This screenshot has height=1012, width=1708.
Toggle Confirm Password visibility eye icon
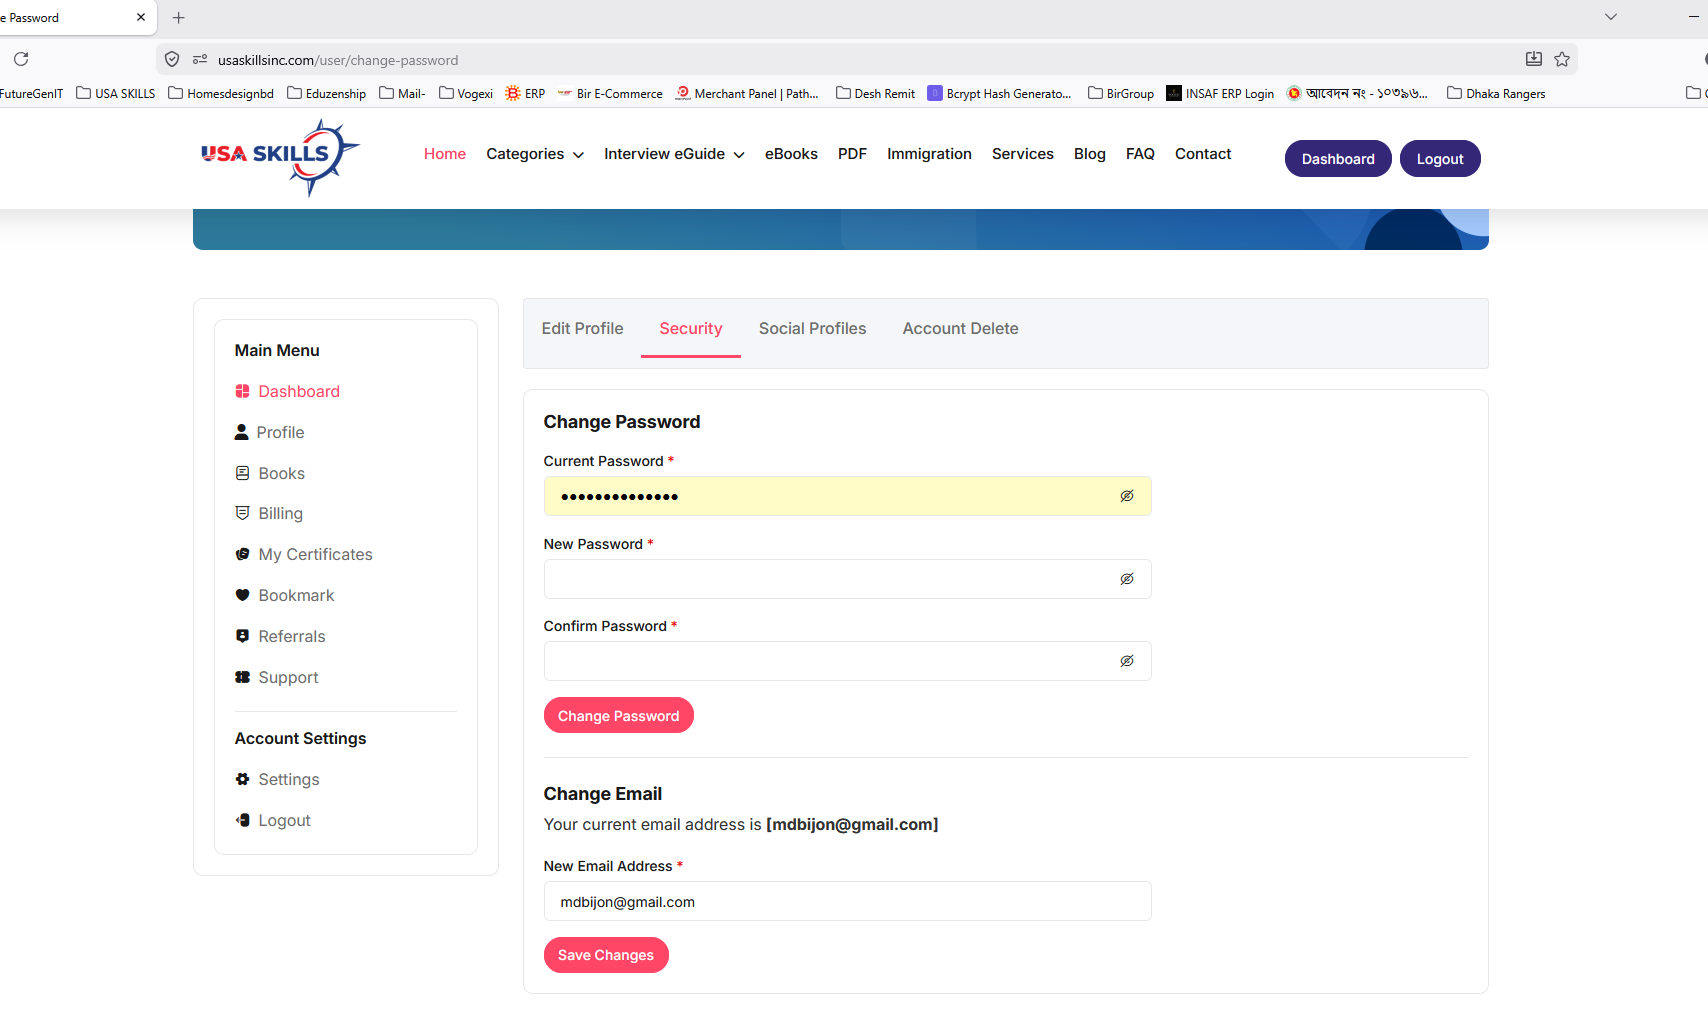pos(1127,661)
